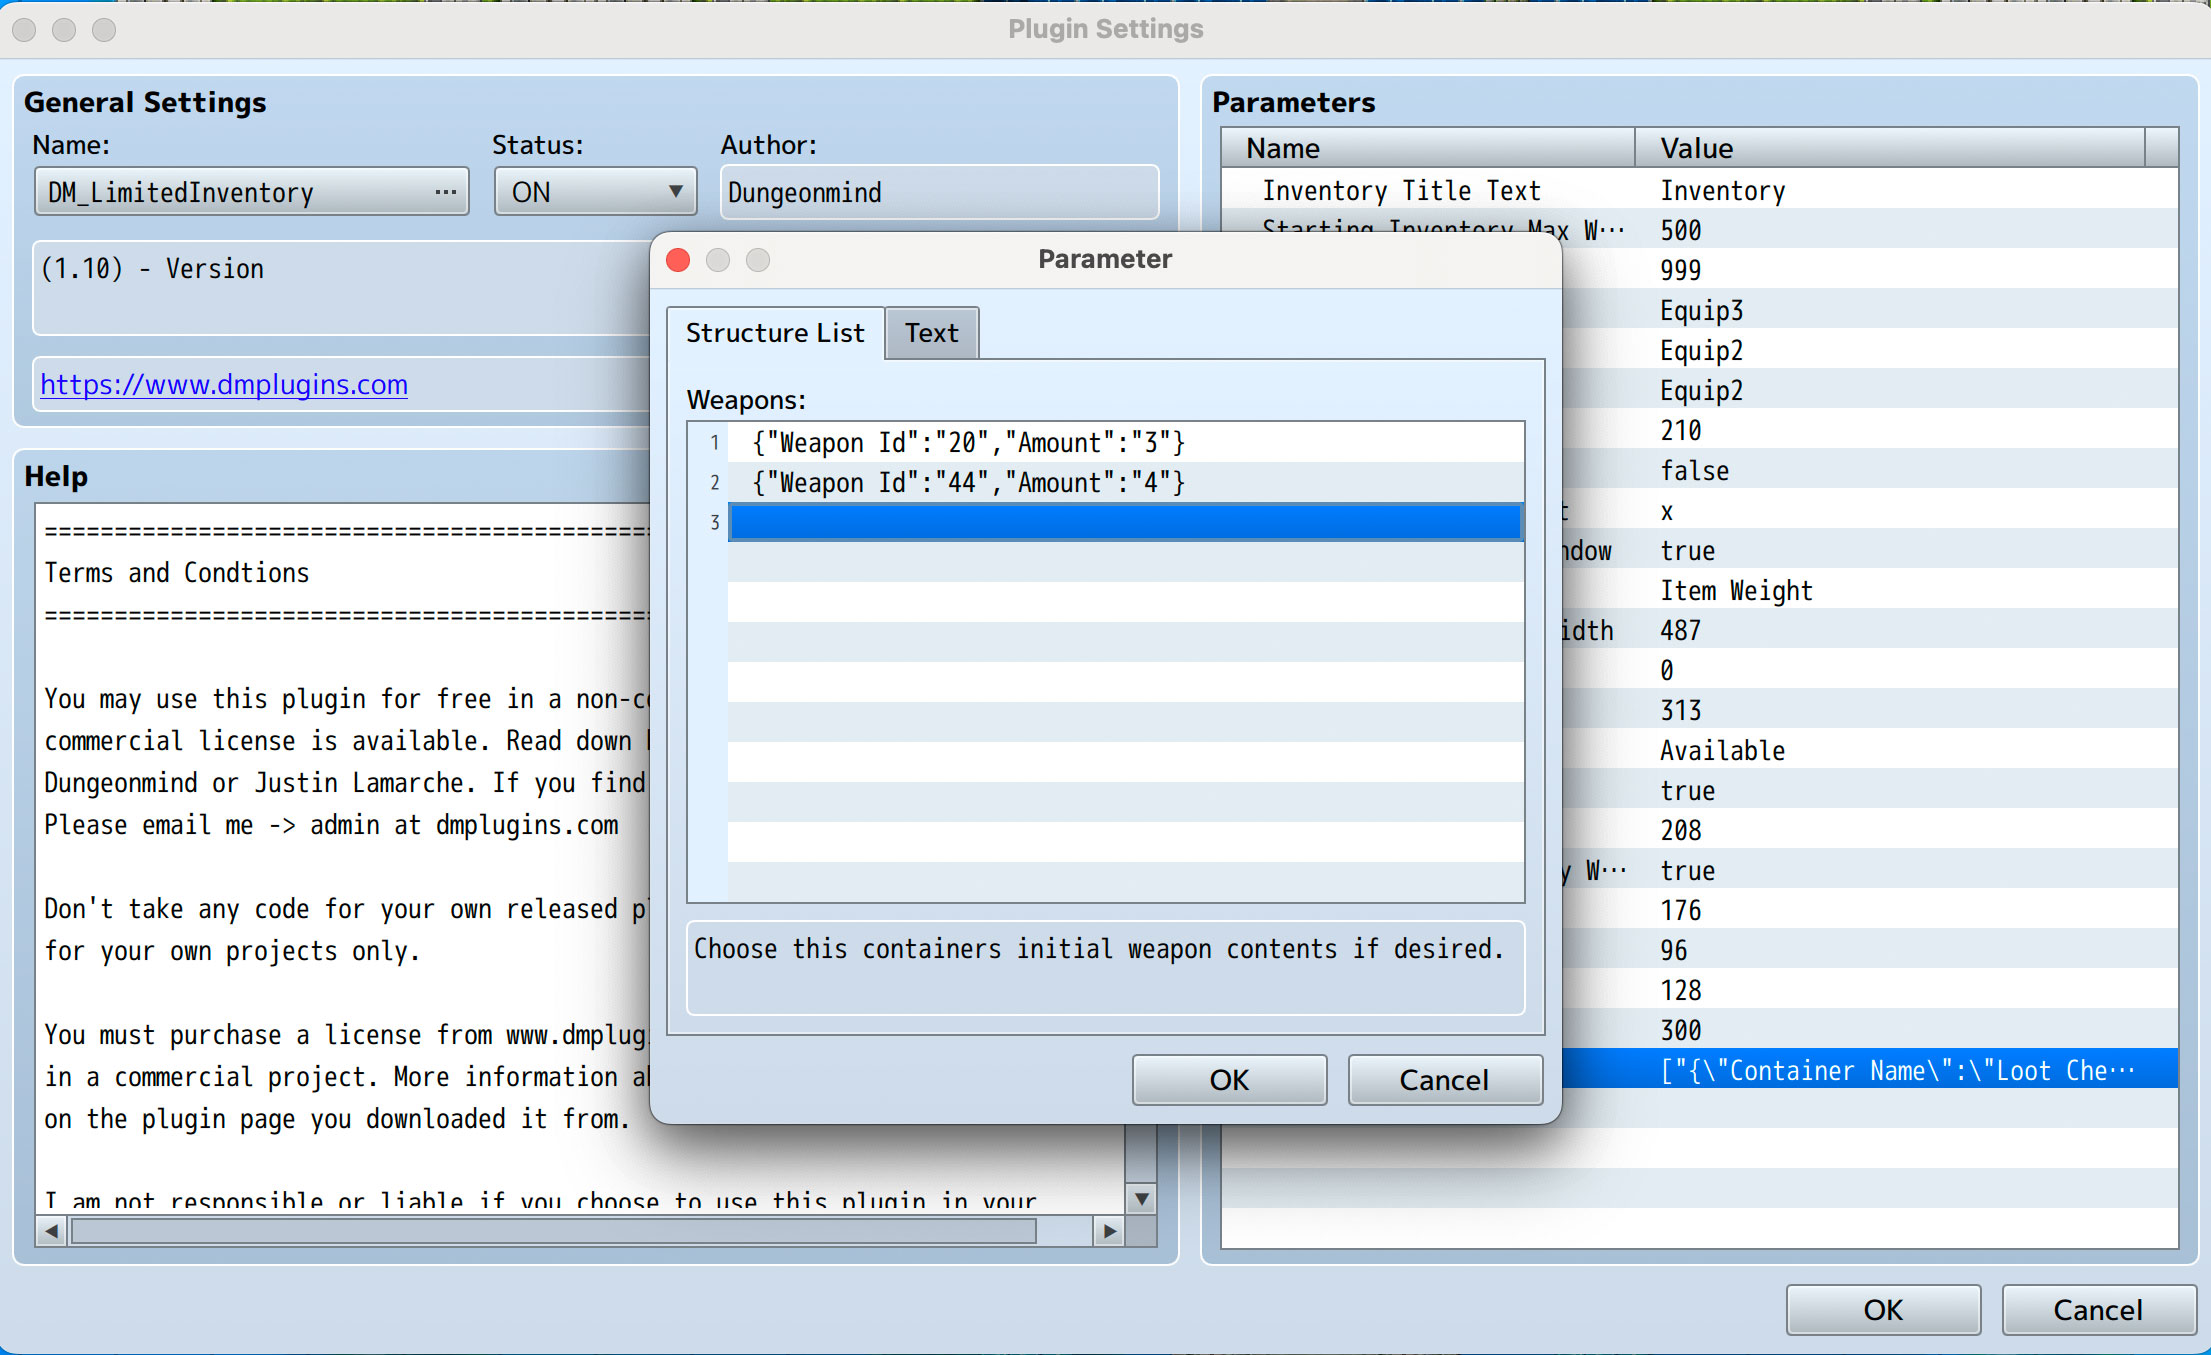Click the Value column header in Parameters

click(x=1890, y=148)
